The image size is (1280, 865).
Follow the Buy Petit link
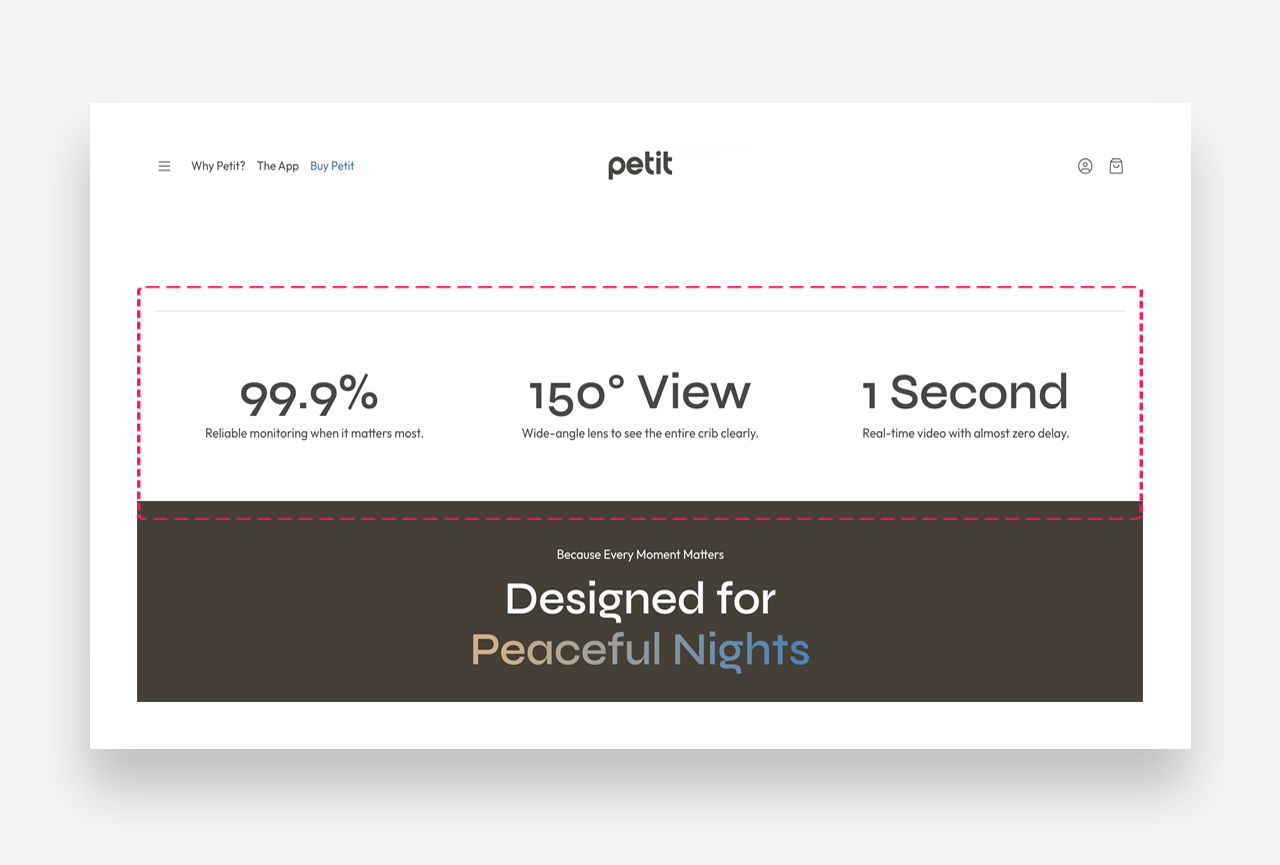pyautogui.click(x=332, y=166)
